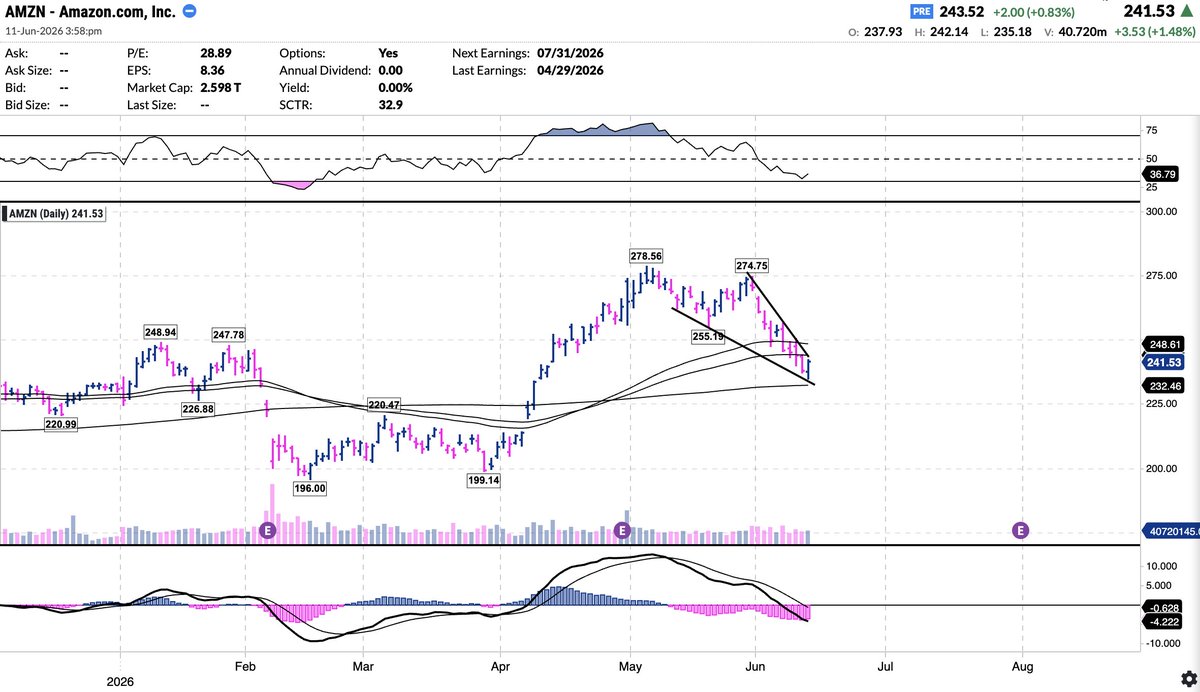
Task: Click the 278.56 peak price label
Action: (647, 256)
